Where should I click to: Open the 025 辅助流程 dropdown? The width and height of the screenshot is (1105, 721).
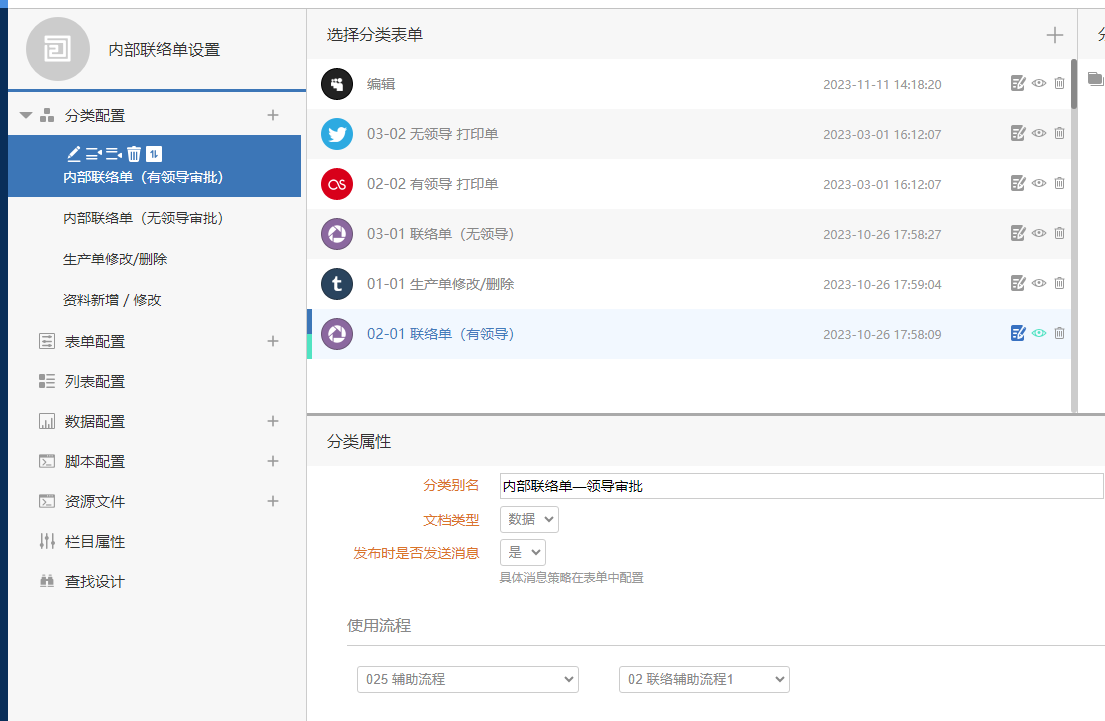click(x=467, y=679)
